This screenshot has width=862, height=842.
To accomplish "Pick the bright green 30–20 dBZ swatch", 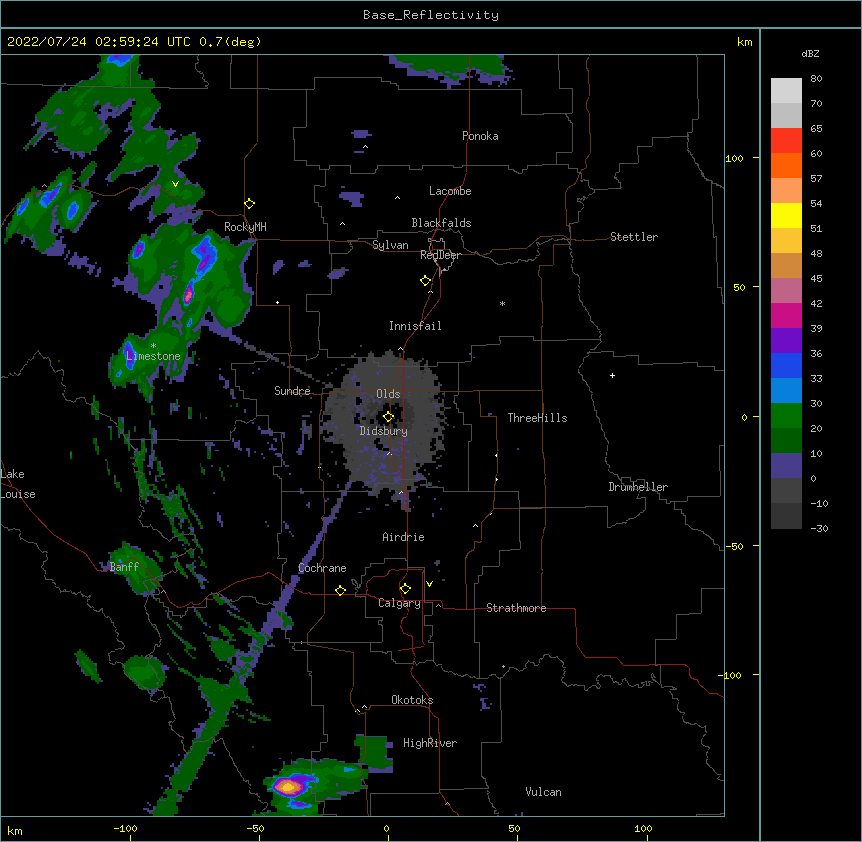I will [x=786, y=416].
